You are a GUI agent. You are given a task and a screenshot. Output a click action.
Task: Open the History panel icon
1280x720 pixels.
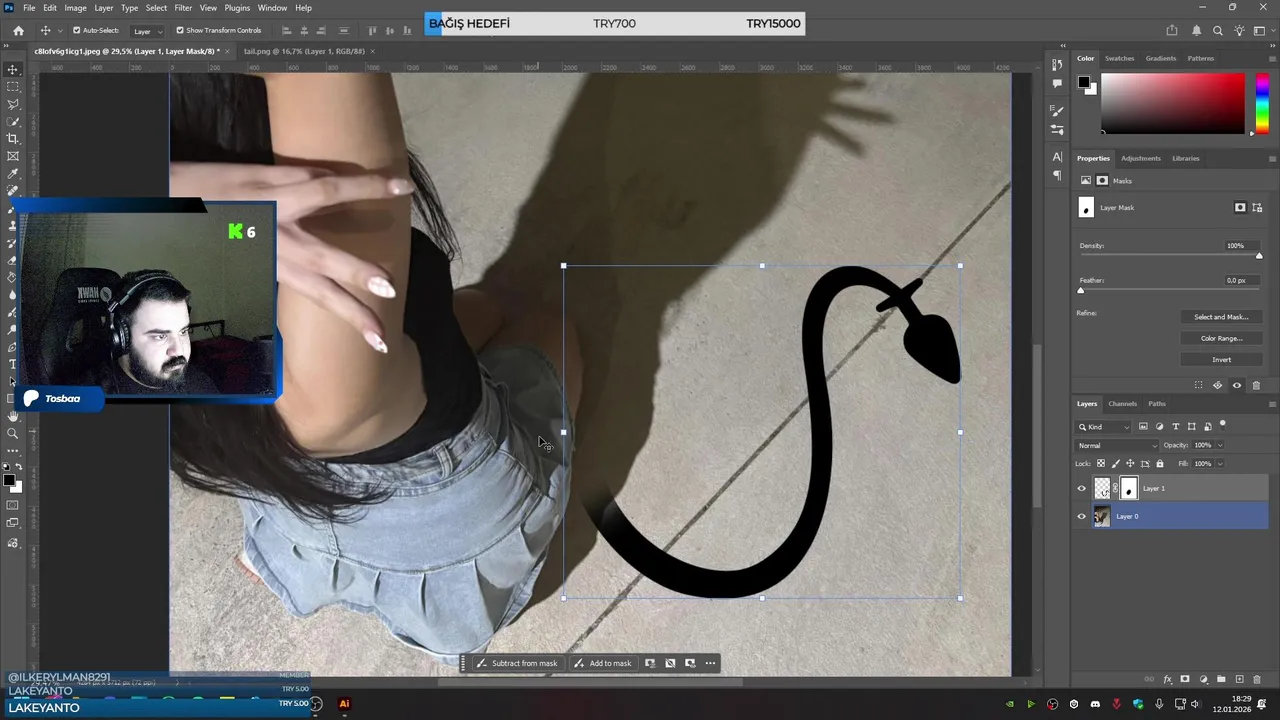[x=1057, y=65]
